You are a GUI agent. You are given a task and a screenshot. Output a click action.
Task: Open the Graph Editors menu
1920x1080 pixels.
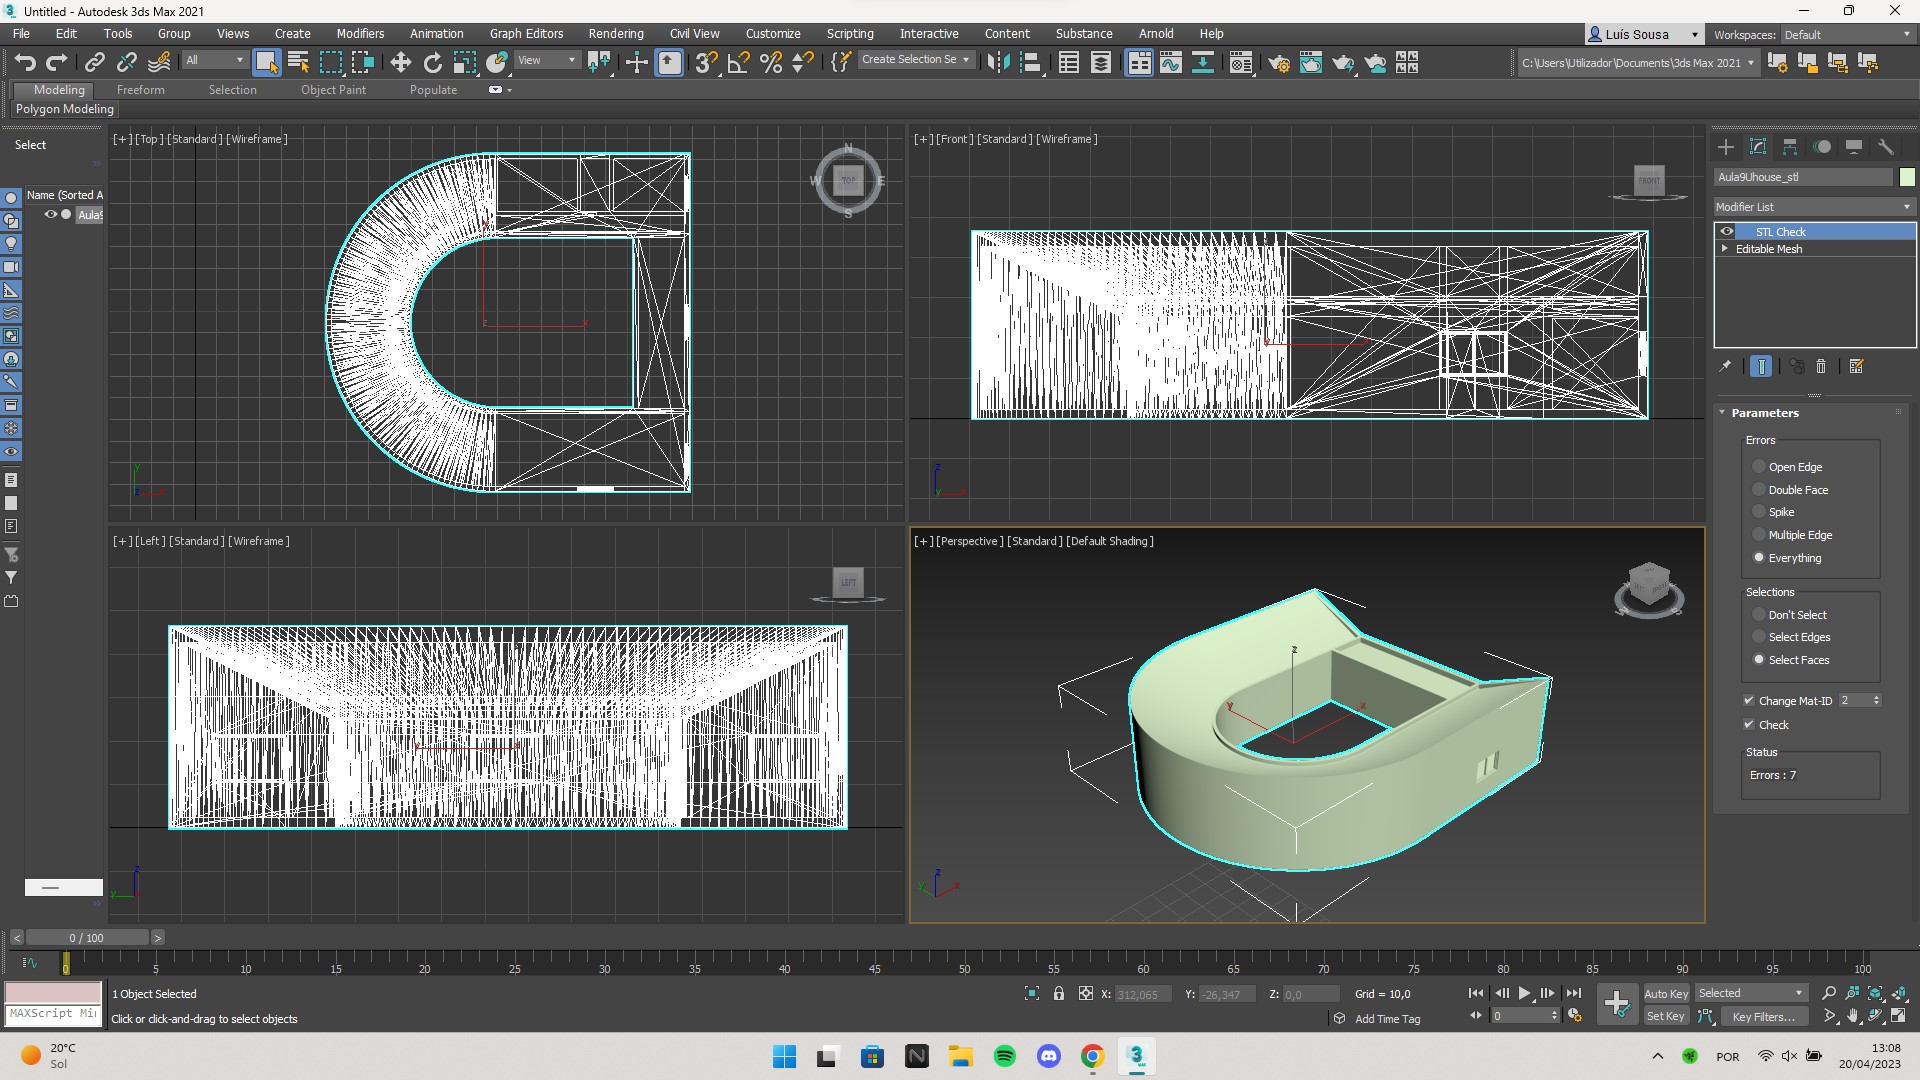click(526, 33)
